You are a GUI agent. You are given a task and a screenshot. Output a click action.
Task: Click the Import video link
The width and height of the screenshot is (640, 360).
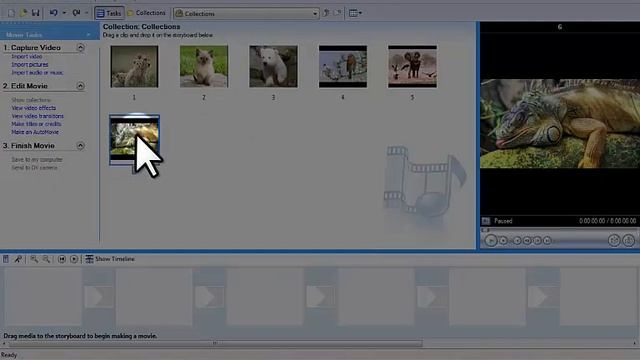27,56
